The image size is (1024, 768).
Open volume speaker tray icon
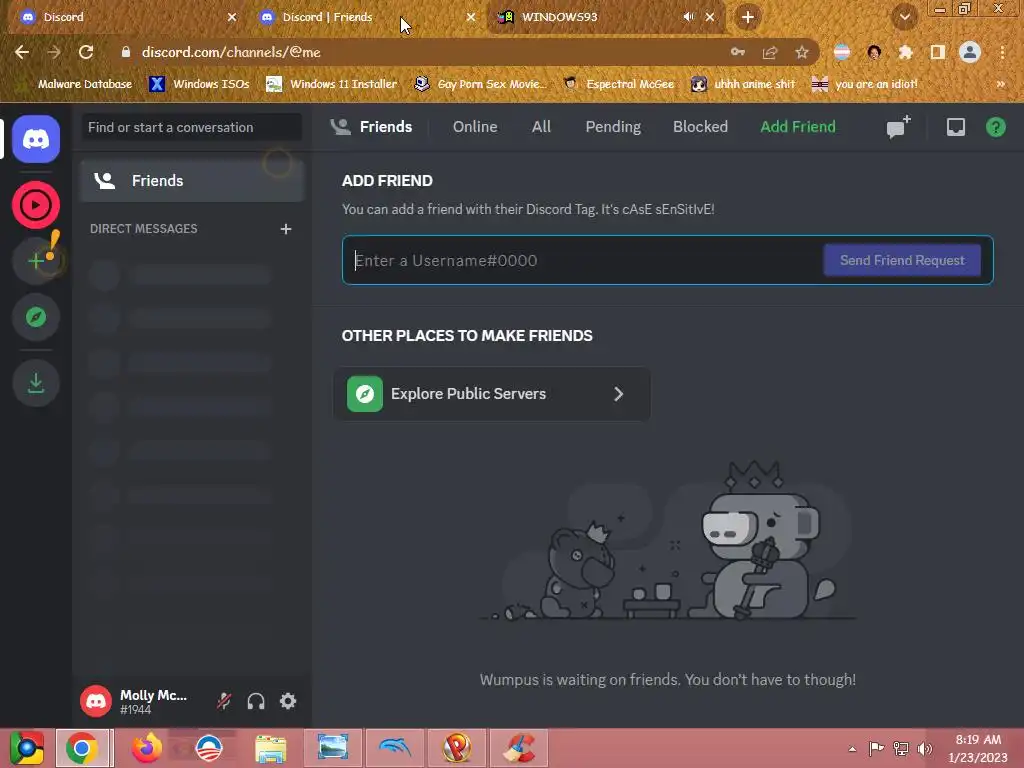click(925, 749)
